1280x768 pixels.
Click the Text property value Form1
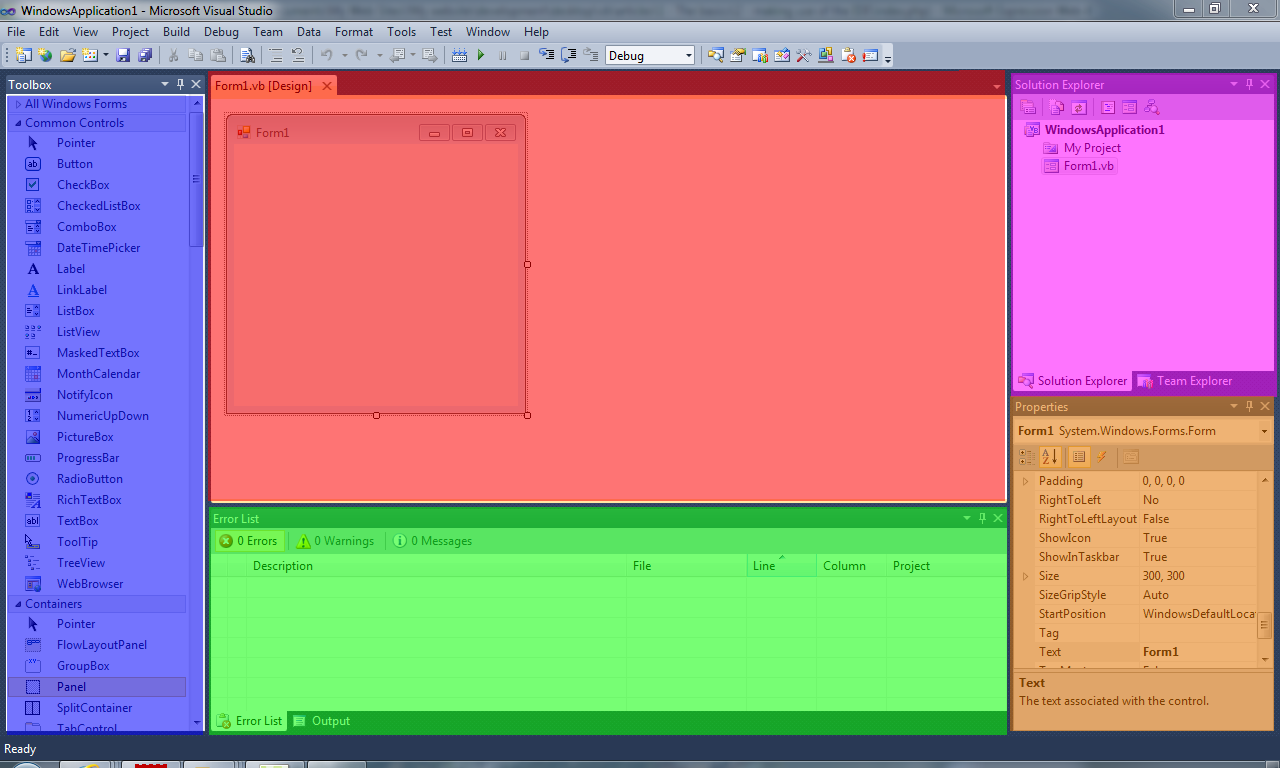[x=1198, y=652]
